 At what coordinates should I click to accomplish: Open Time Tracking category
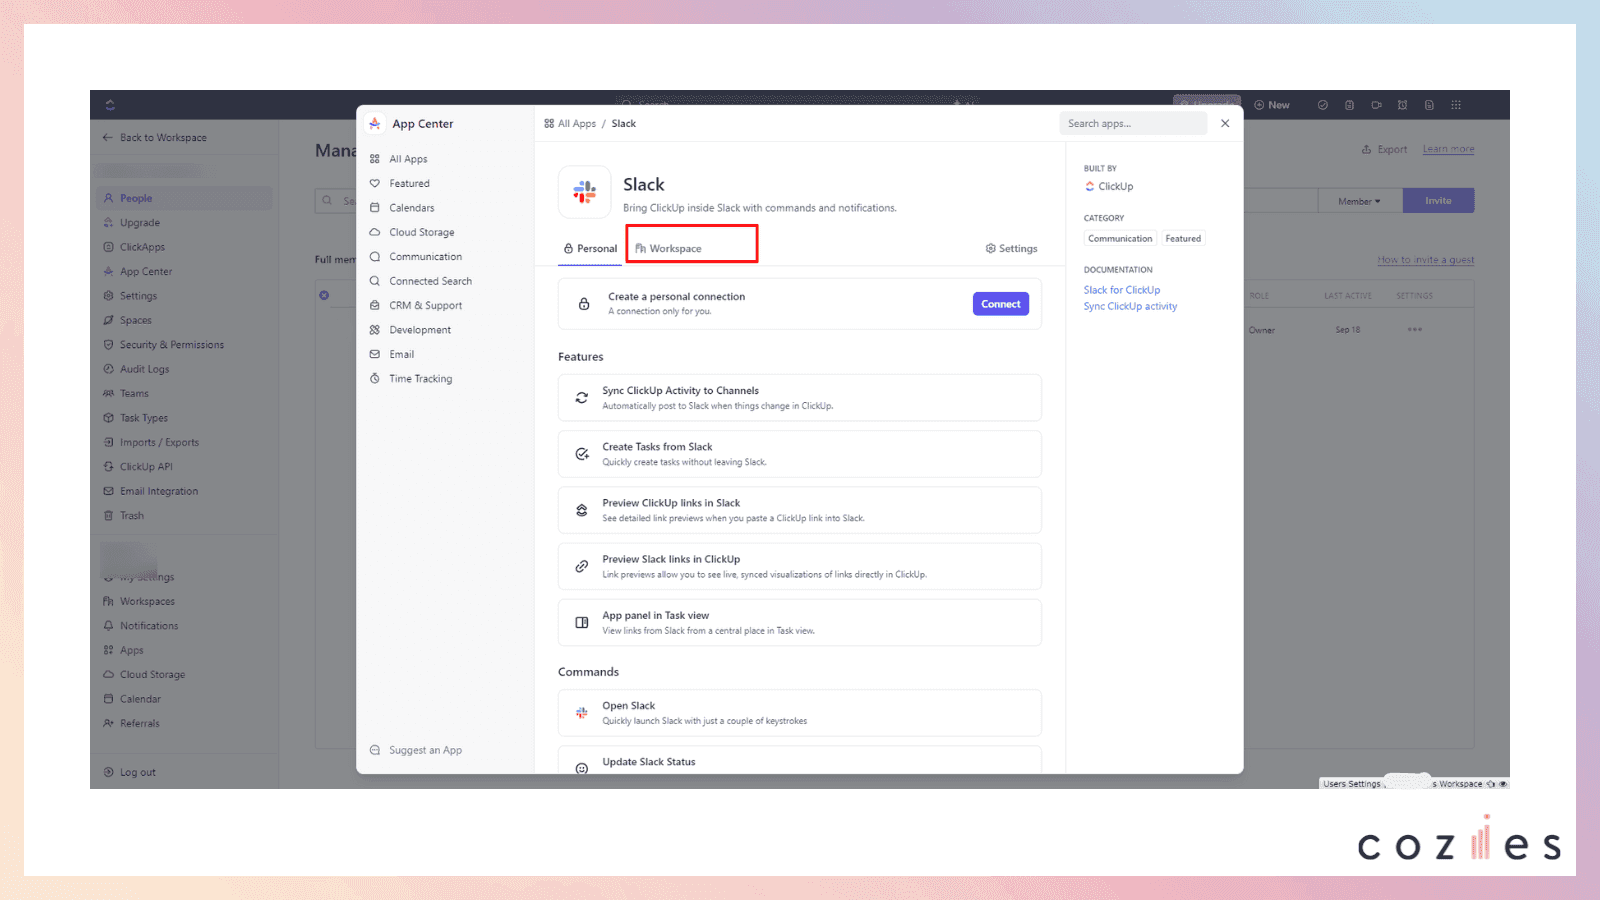(411, 379)
